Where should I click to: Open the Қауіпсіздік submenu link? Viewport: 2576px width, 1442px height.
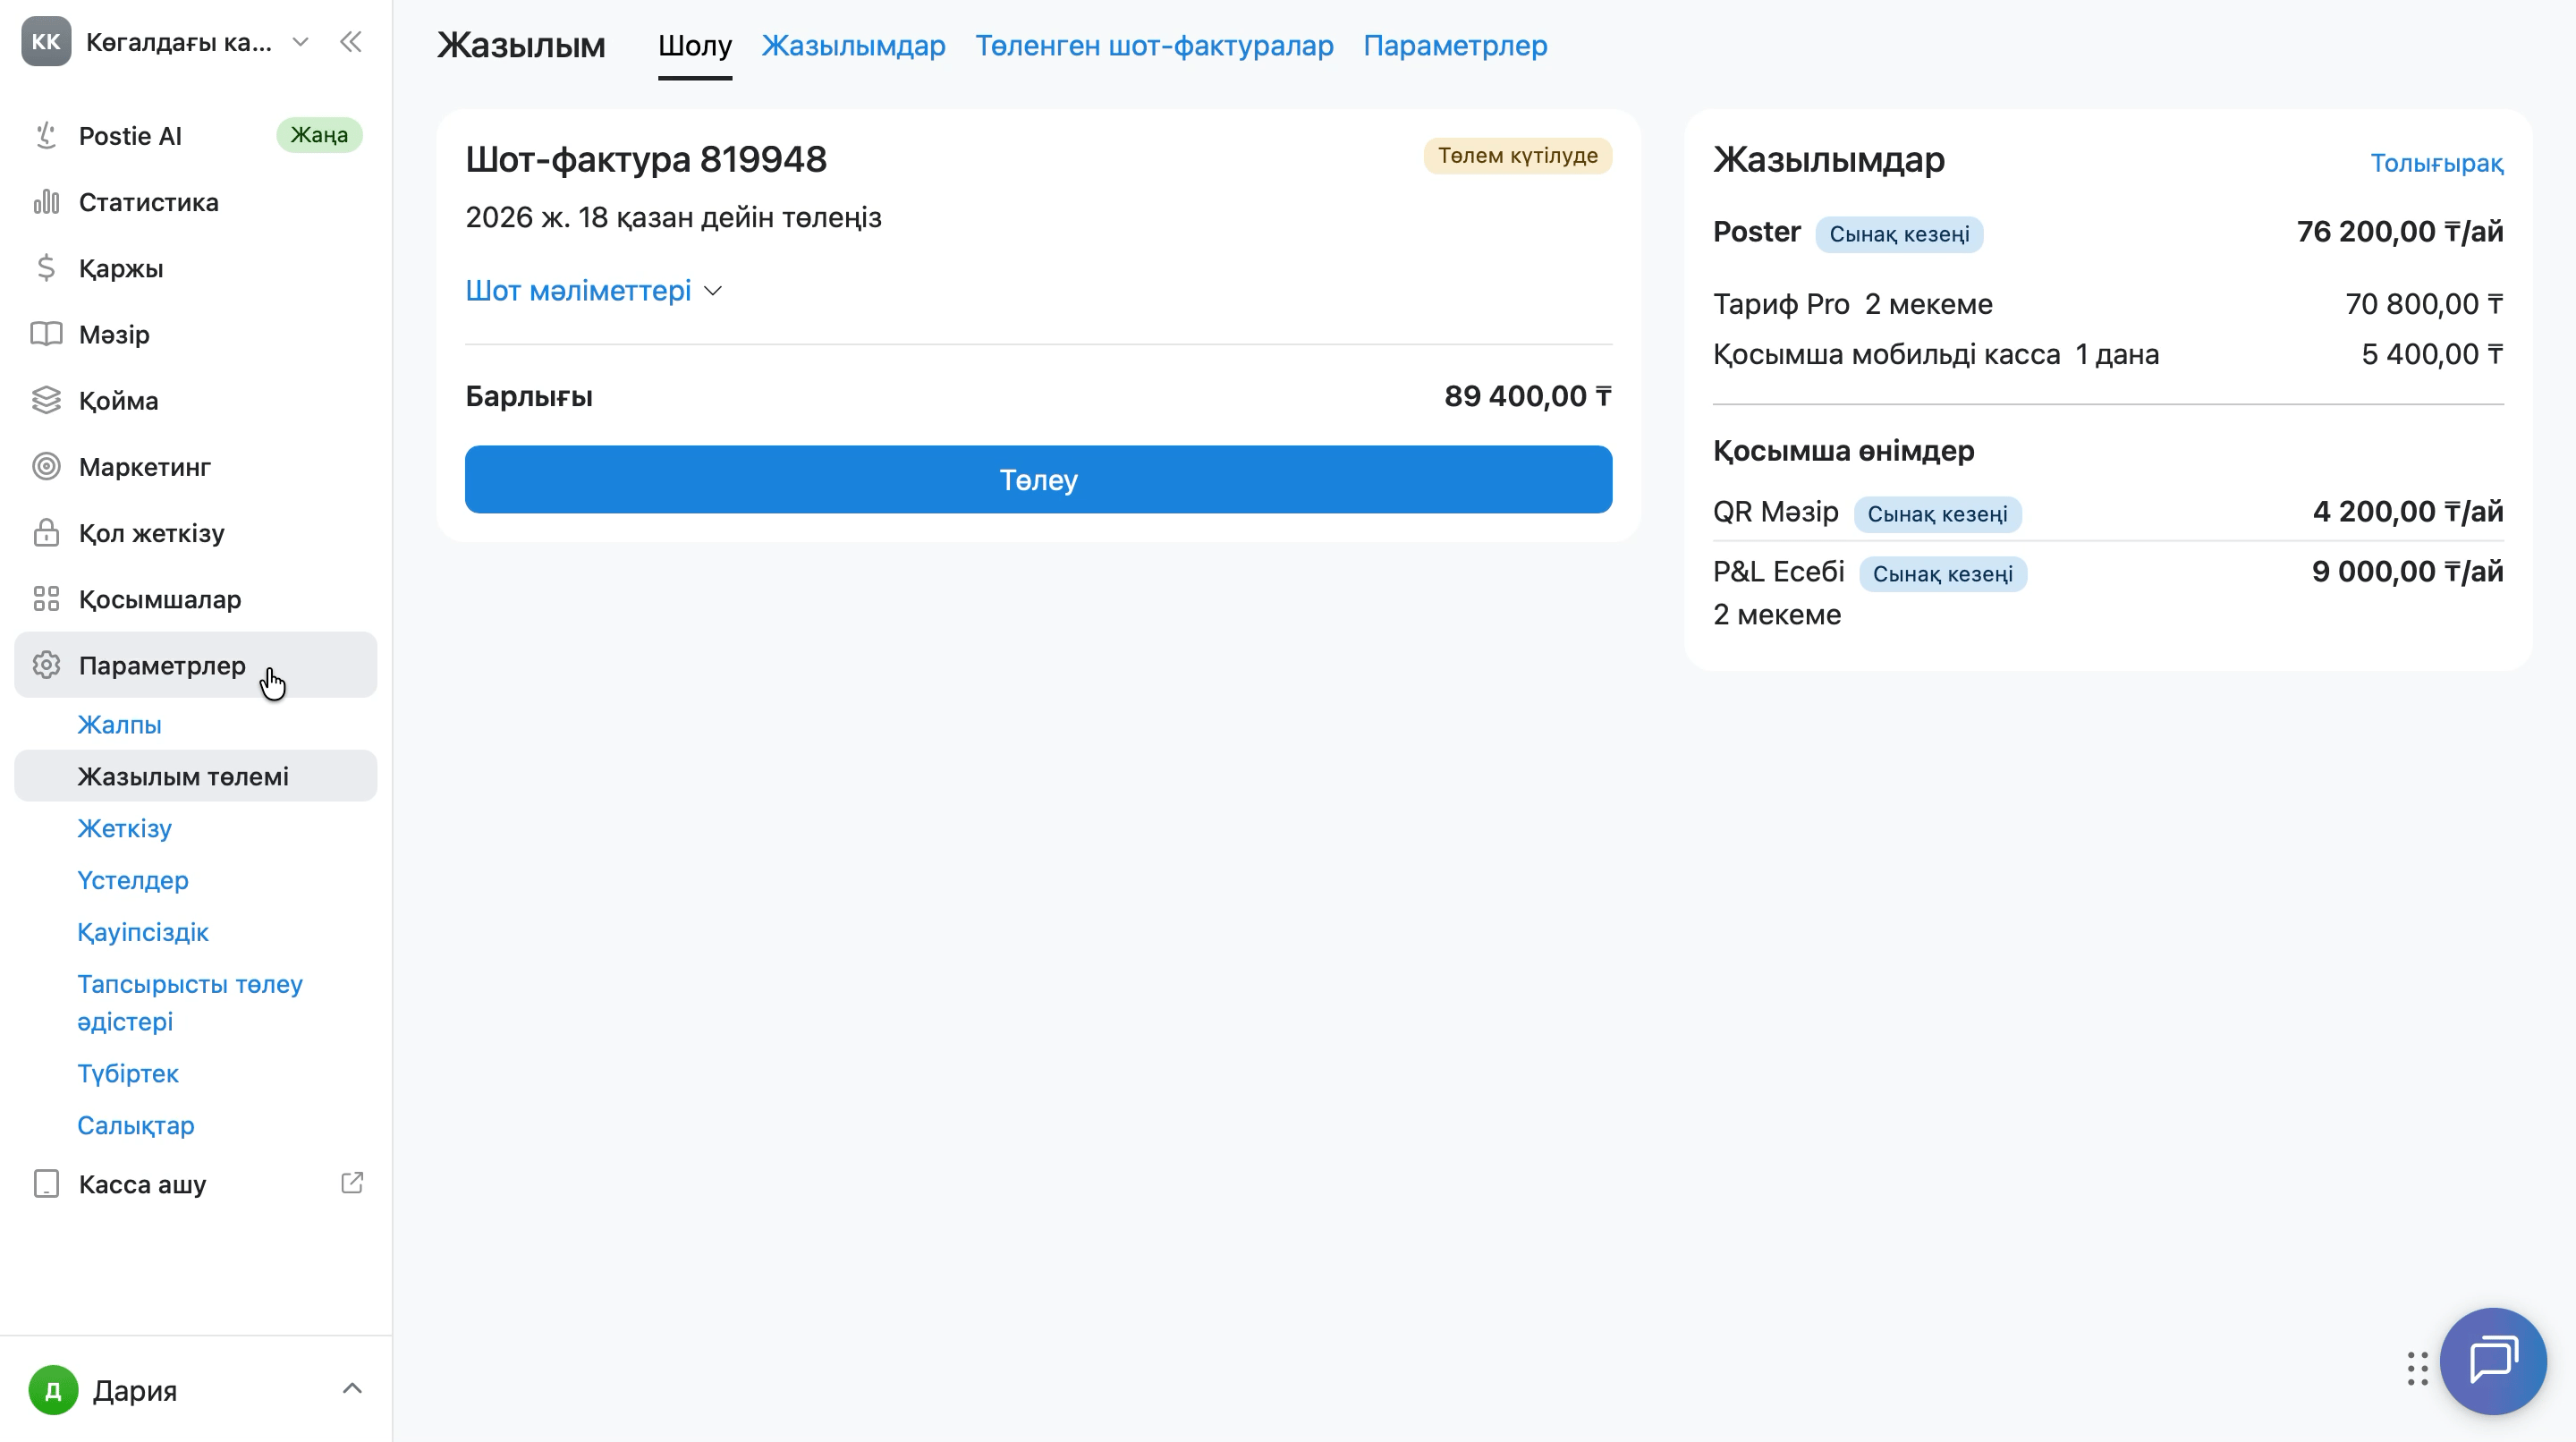pyautogui.click(x=143, y=932)
